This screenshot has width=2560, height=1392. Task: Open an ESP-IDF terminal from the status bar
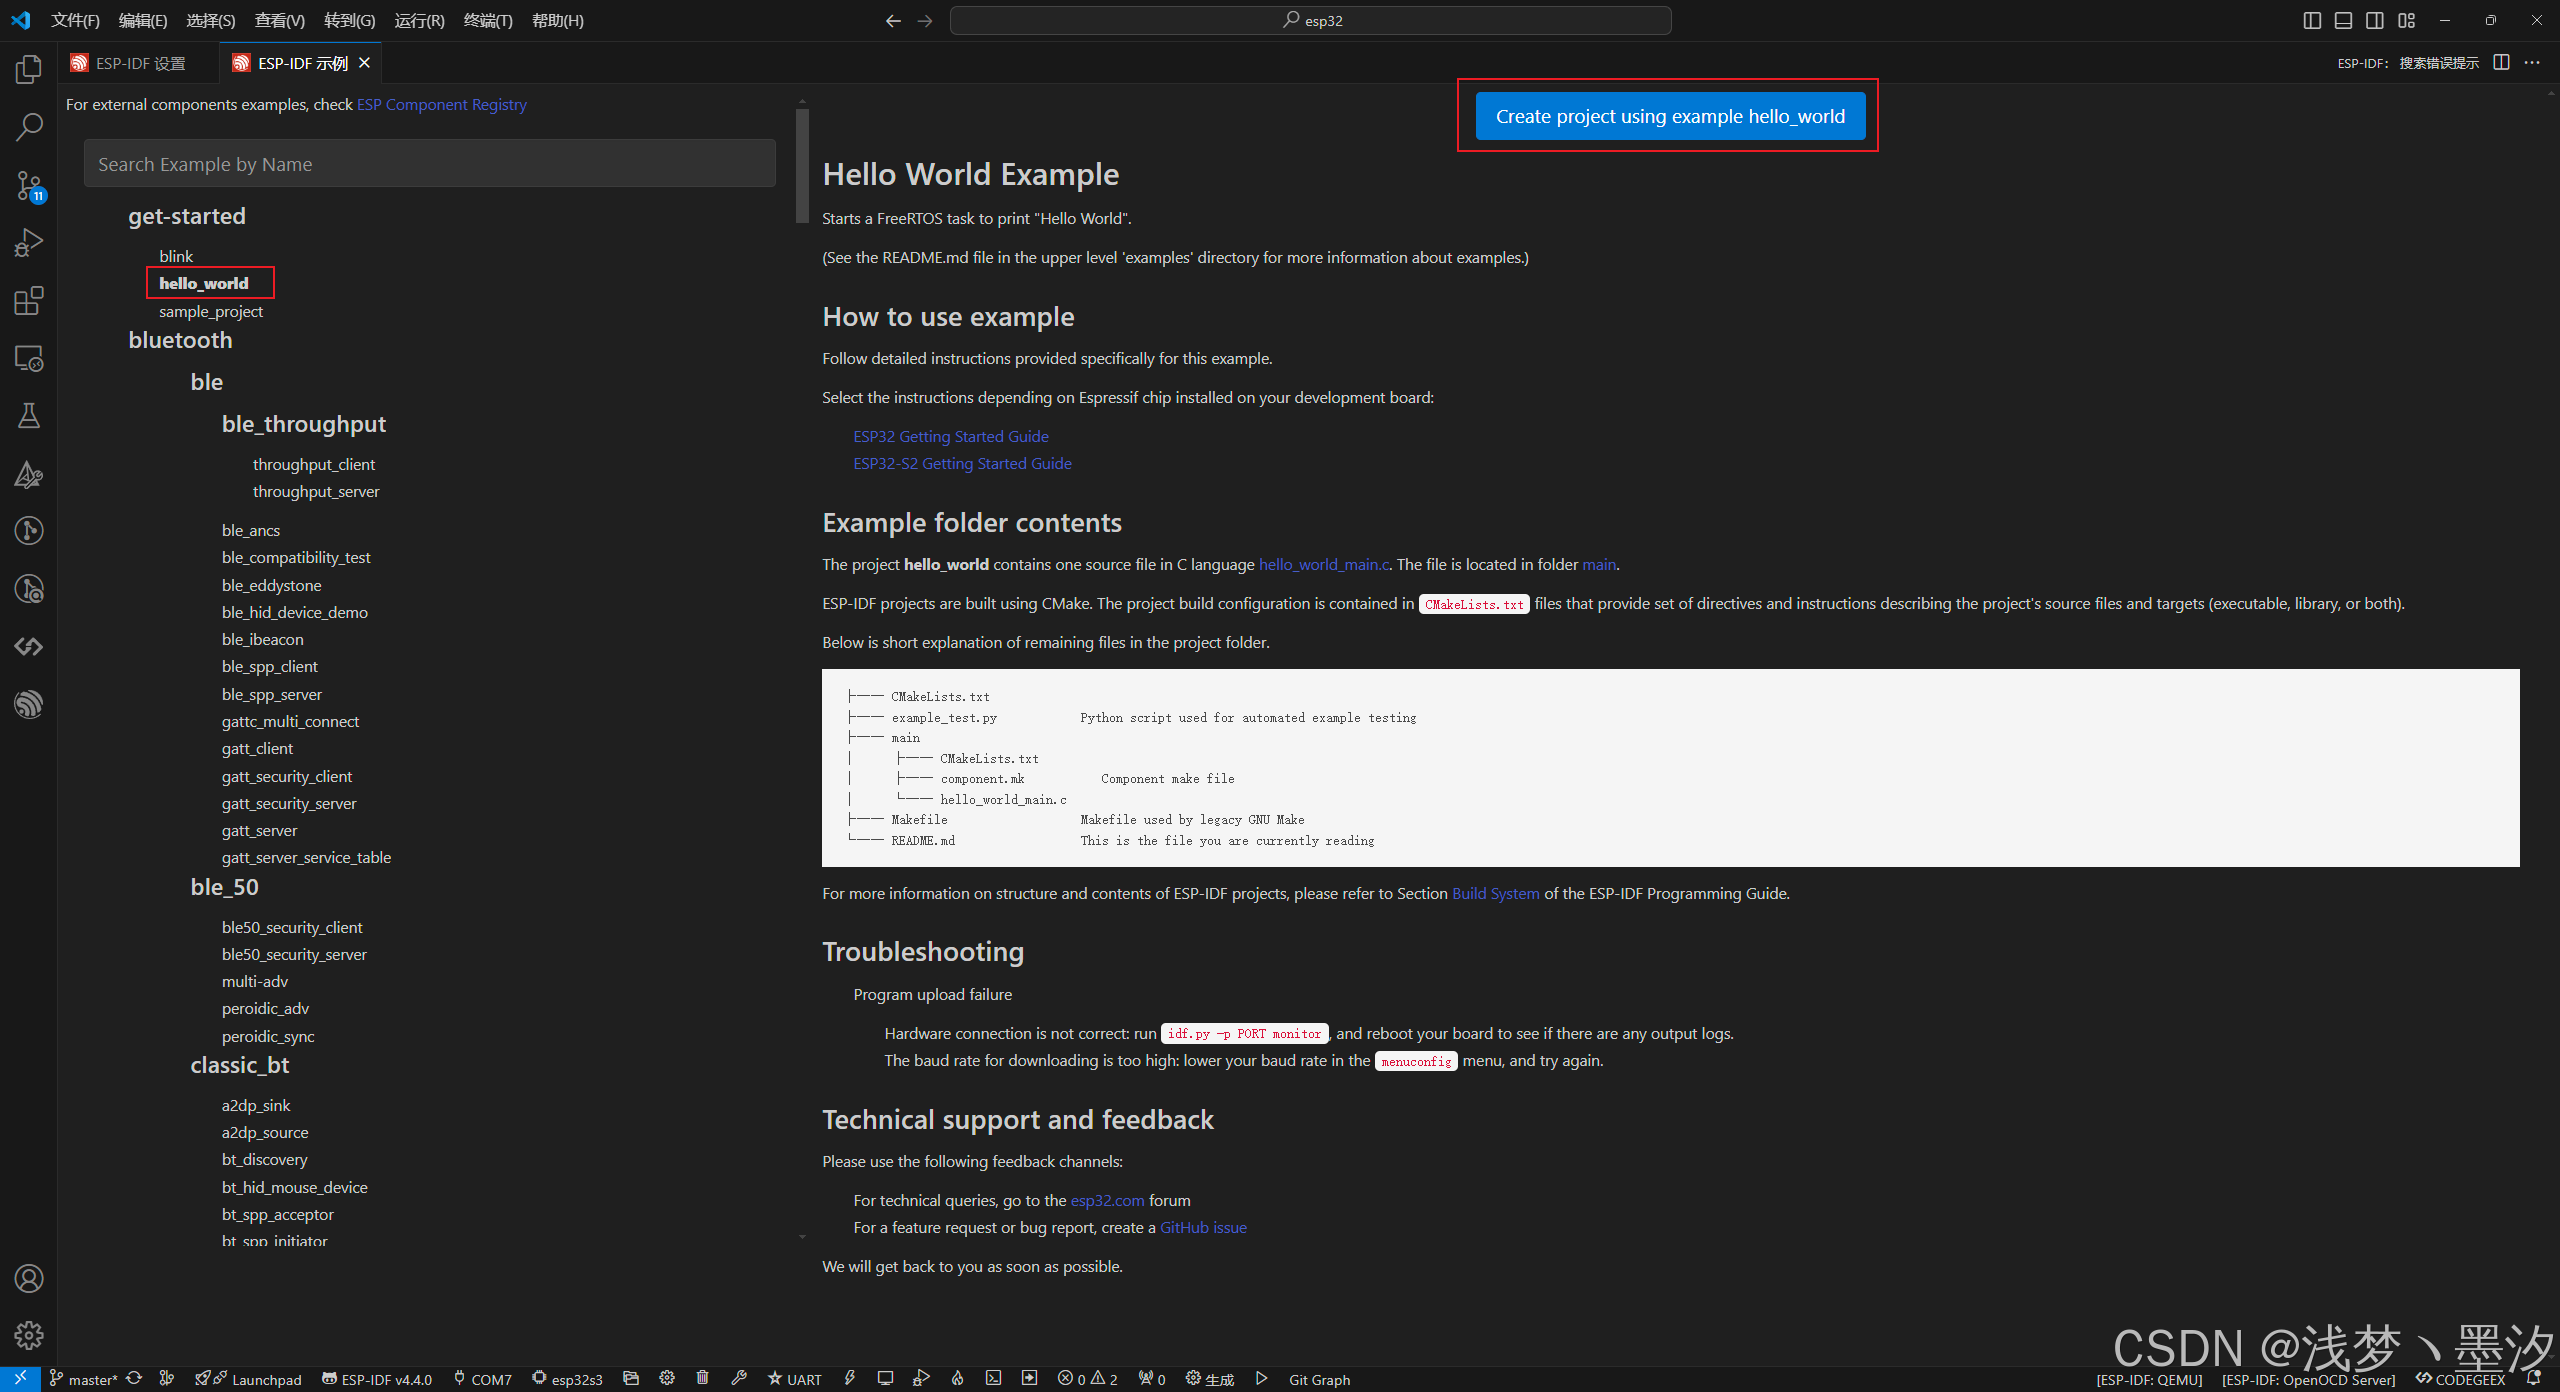[x=993, y=1379]
